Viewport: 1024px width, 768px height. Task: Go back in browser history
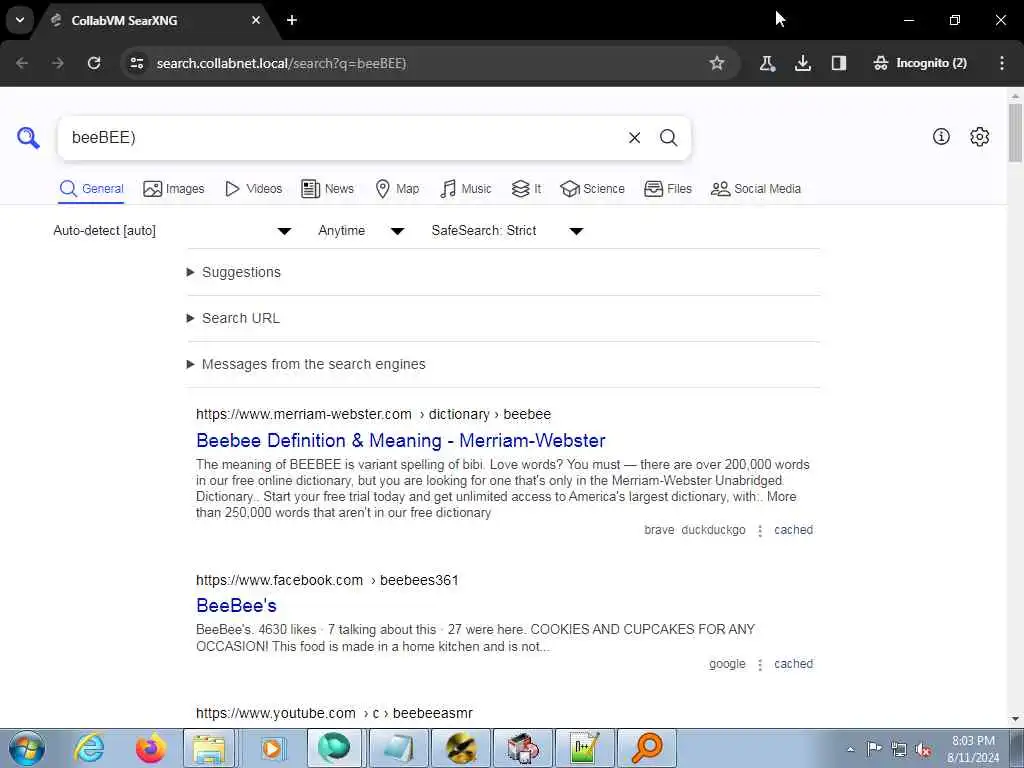pos(22,63)
